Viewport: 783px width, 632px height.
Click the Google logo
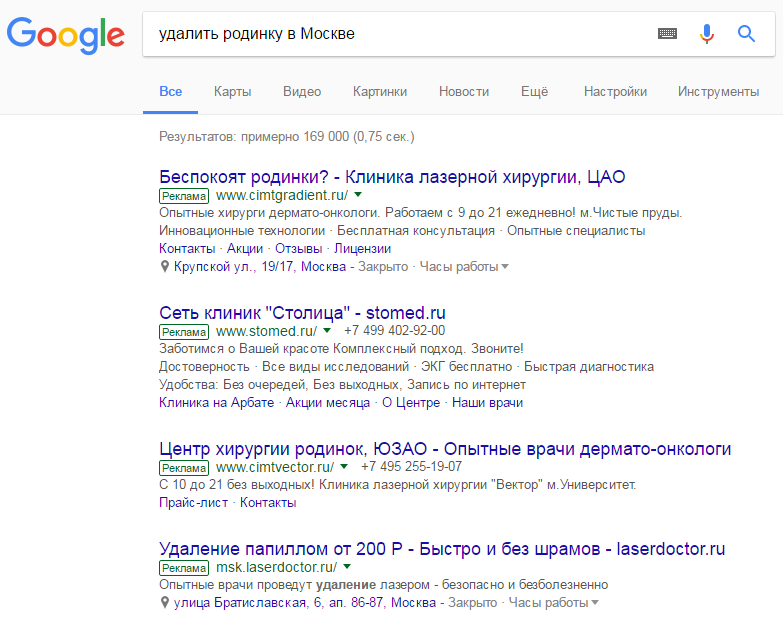65,35
